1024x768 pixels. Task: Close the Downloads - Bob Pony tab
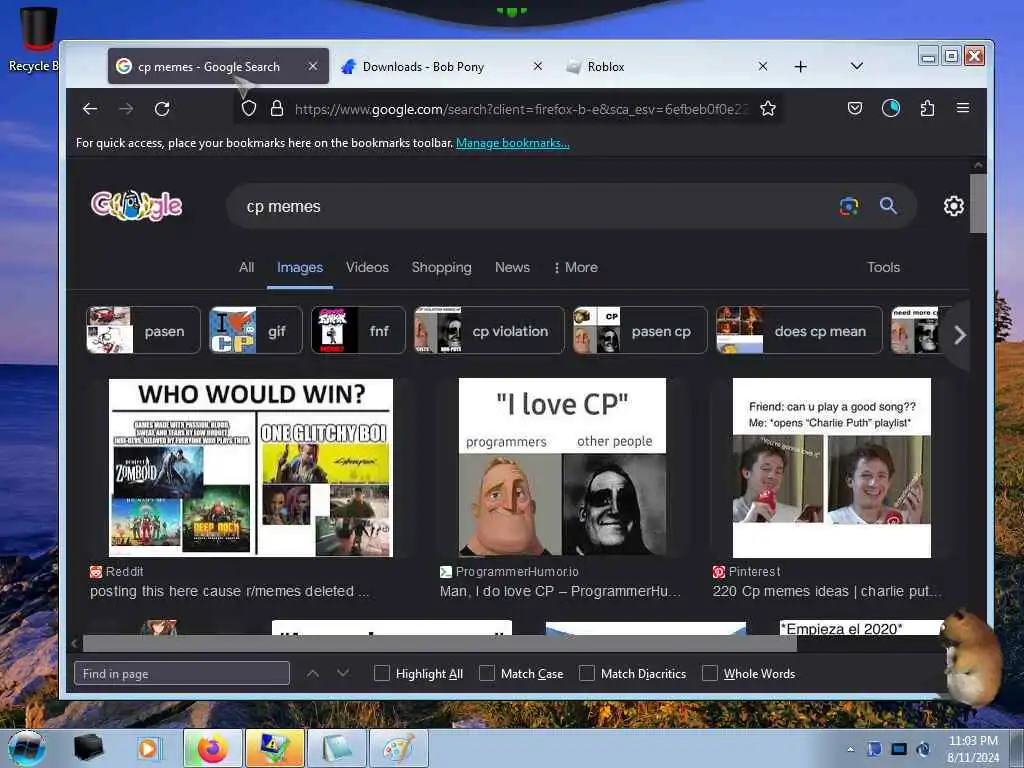pyautogui.click(x=537, y=66)
